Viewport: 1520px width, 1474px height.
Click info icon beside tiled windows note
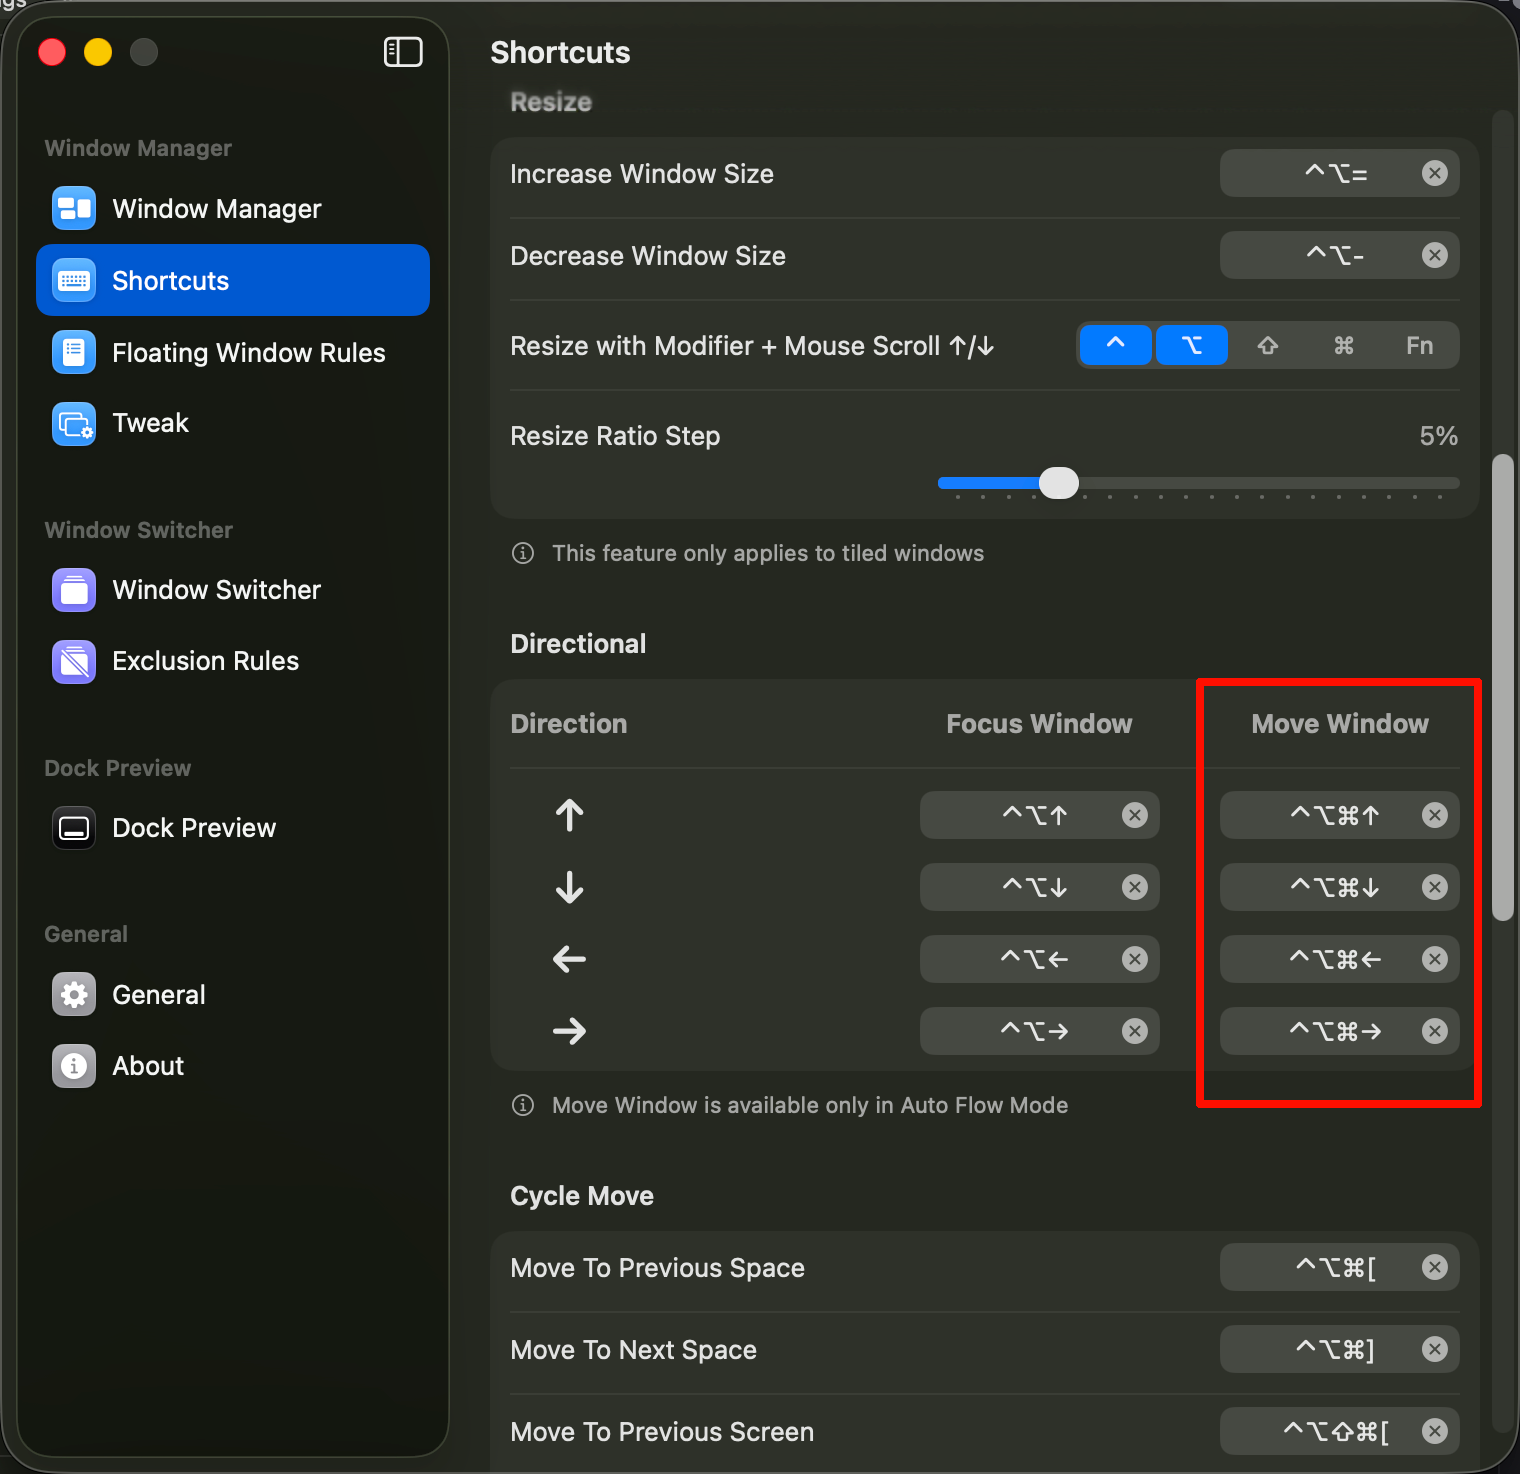click(x=523, y=553)
